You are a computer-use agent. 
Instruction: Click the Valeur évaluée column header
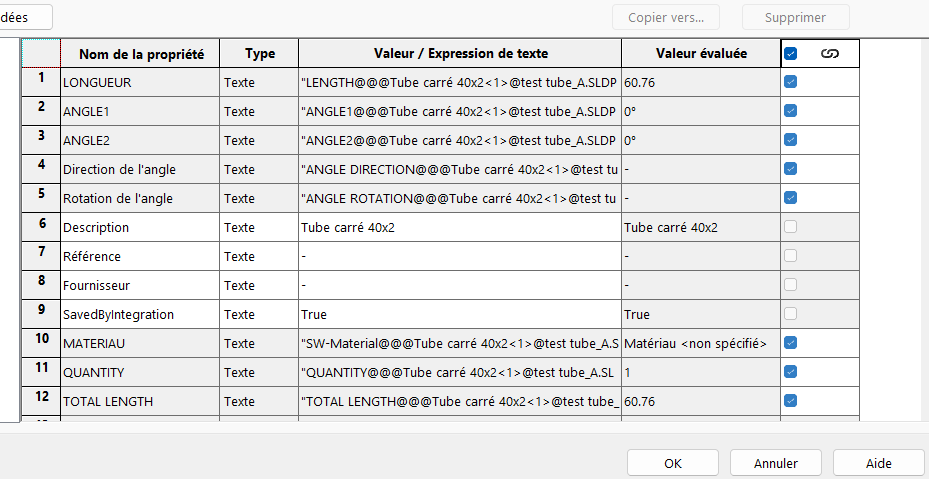click(701, 54)
